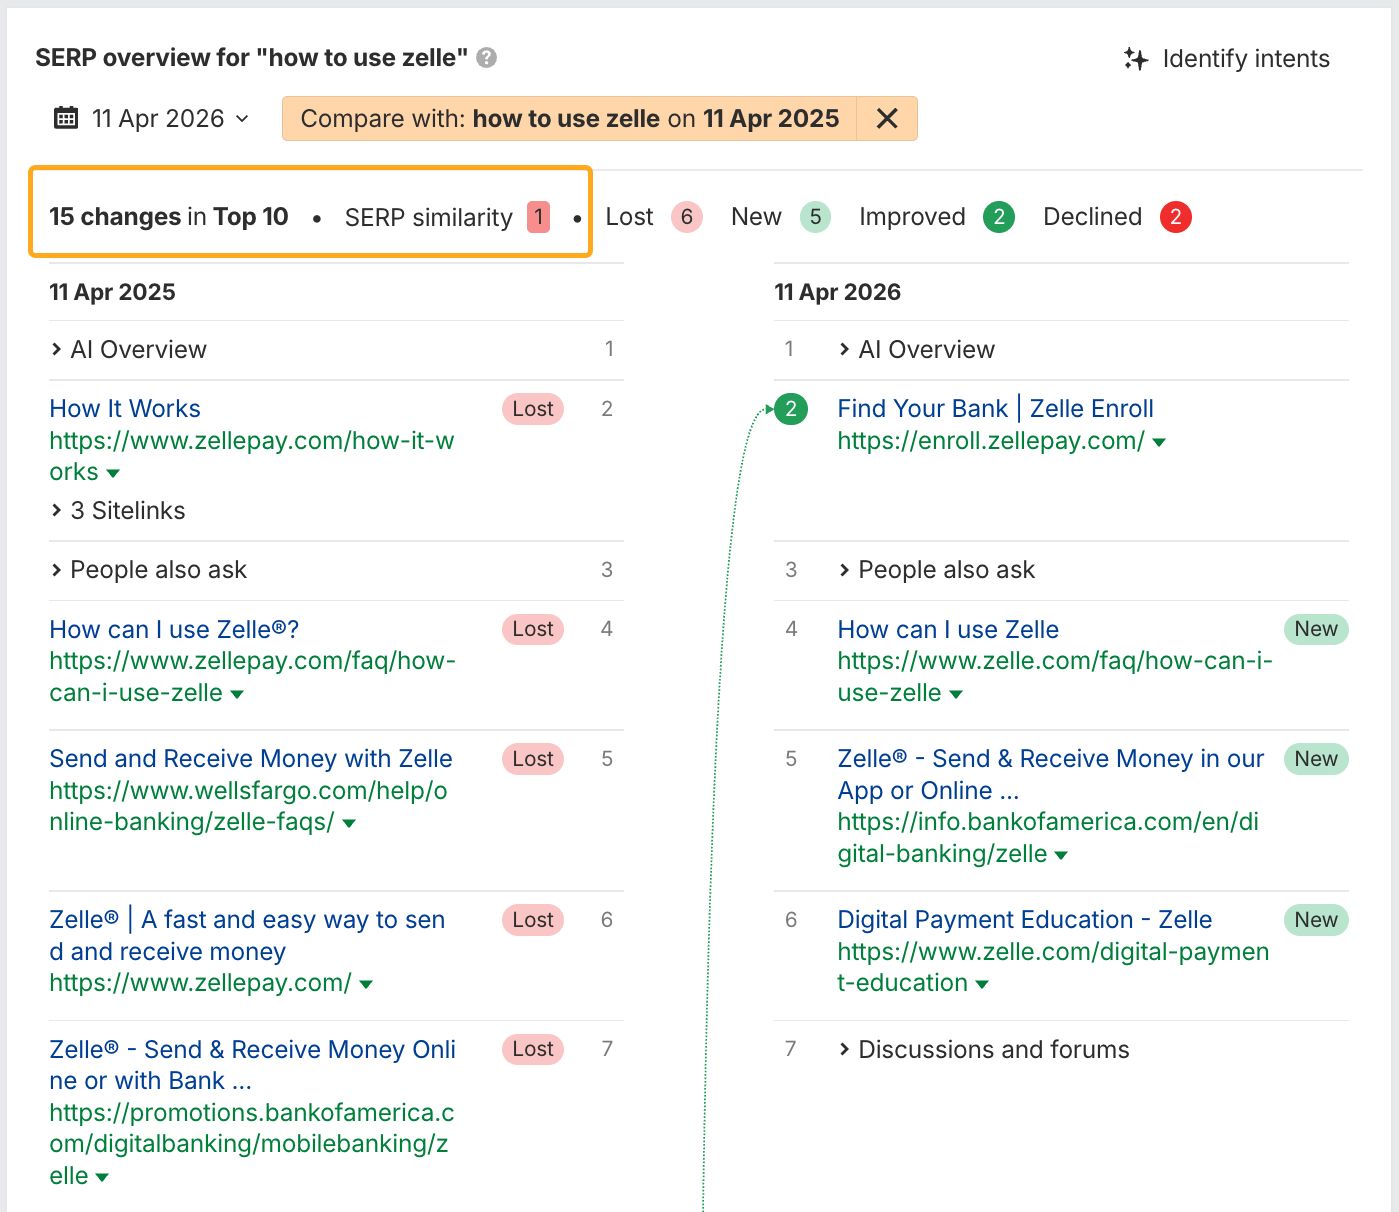The image size is (1399, 1212).
Task: Remove the comparison with the X button
Action: tap(887, 118)
